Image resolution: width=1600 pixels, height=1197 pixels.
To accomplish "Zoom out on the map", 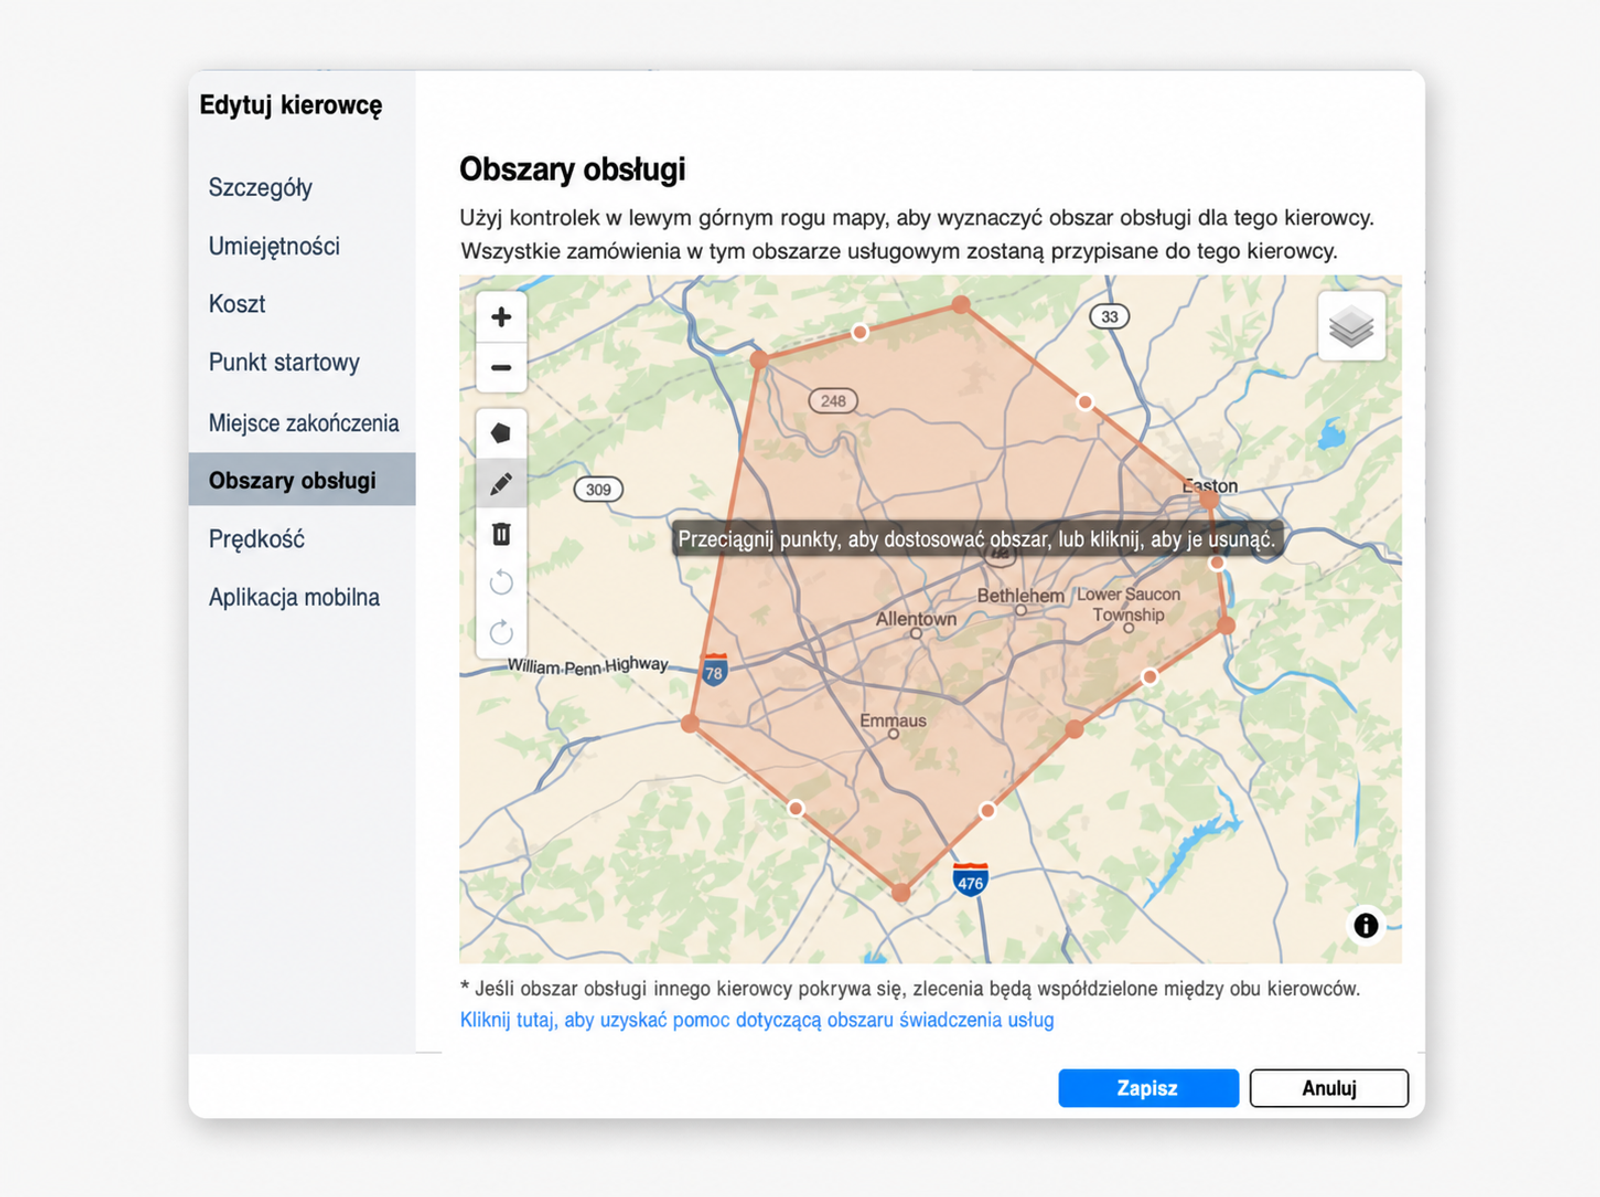I will coord(501,367).
